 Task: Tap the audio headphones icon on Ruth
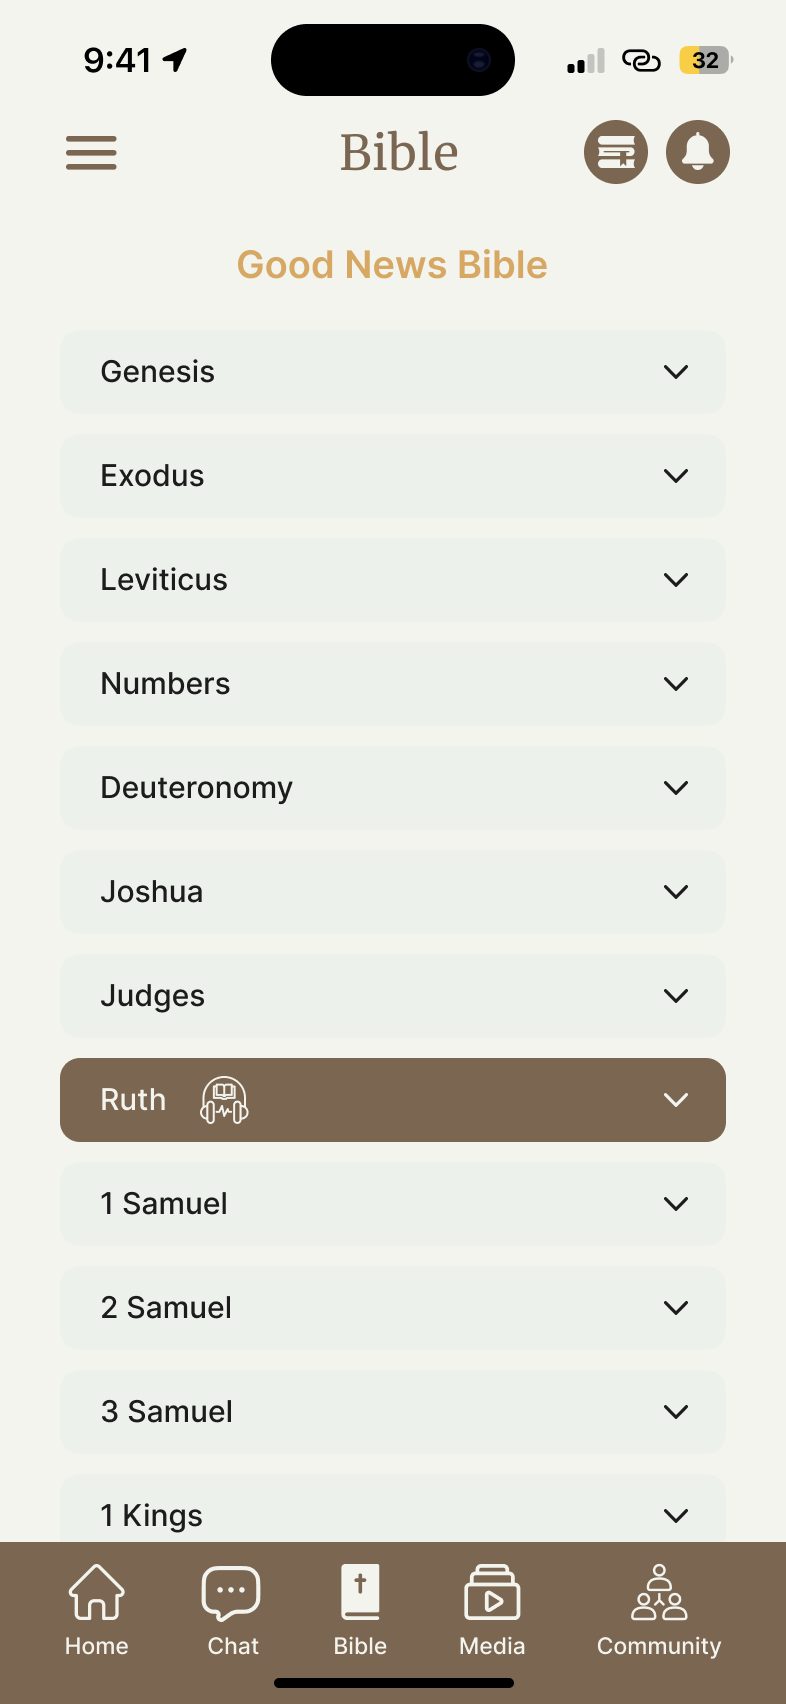coord(225,1100)
